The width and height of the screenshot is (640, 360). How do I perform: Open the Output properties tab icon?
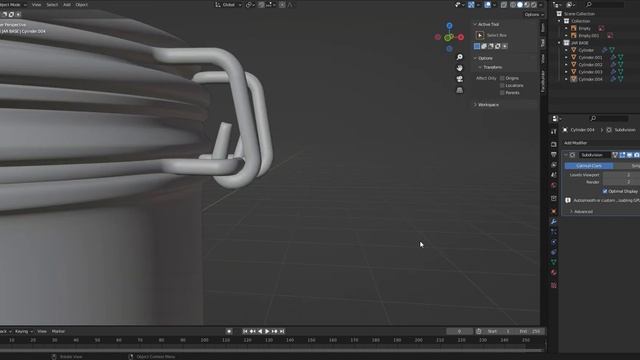[553, 155]
